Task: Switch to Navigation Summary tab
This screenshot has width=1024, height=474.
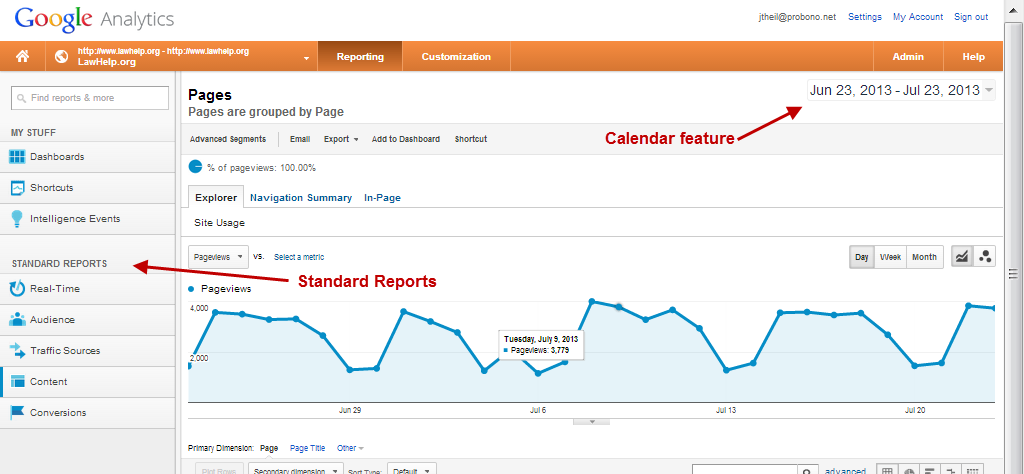Action: tap(301, 197)
